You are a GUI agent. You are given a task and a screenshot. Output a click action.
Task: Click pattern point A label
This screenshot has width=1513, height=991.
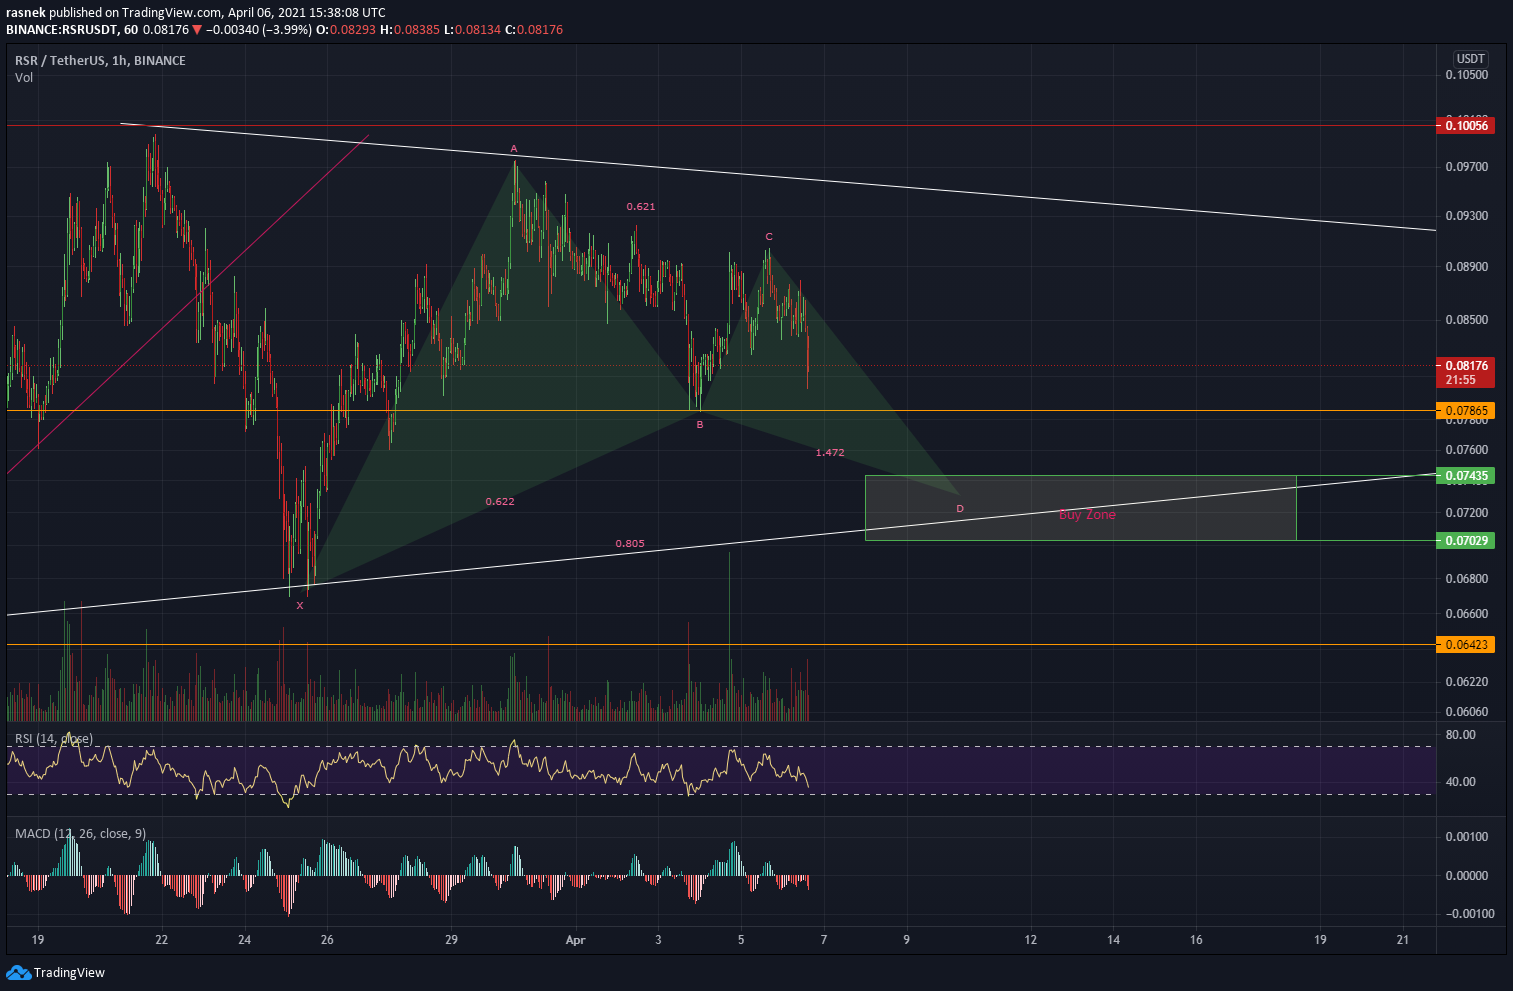514,149
